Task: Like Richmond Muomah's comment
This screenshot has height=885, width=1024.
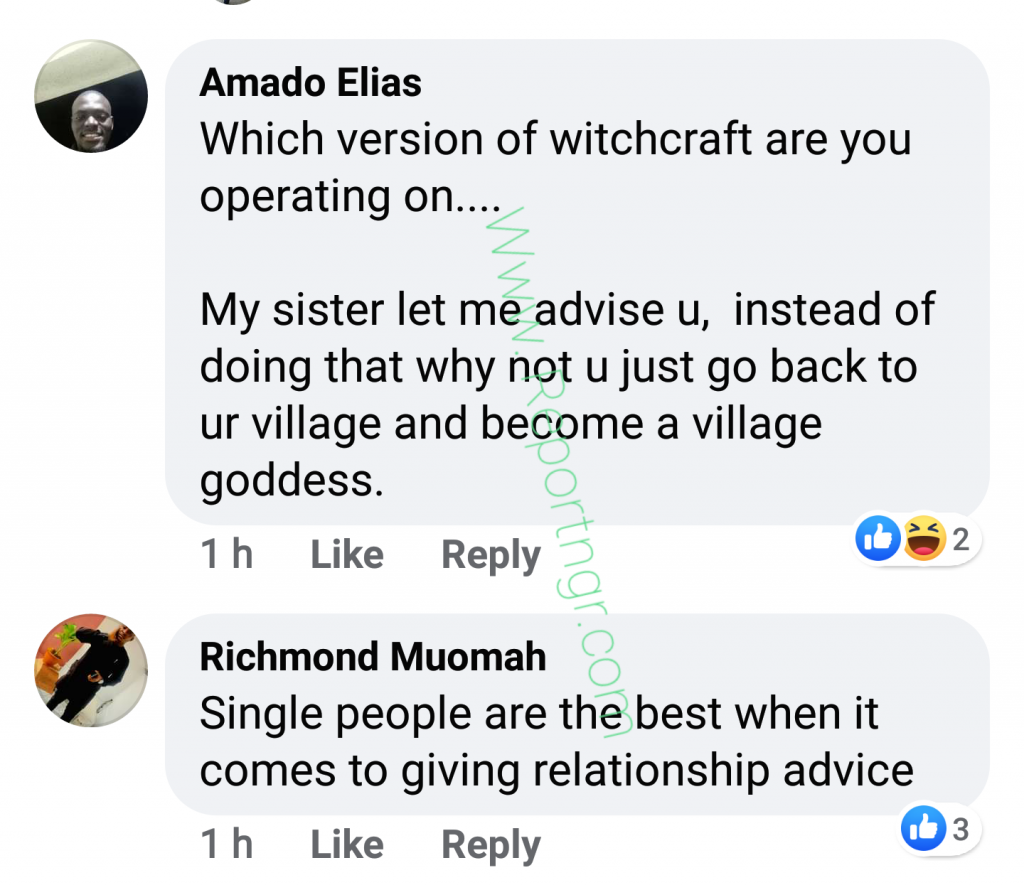Action: (x=347, y=844)
